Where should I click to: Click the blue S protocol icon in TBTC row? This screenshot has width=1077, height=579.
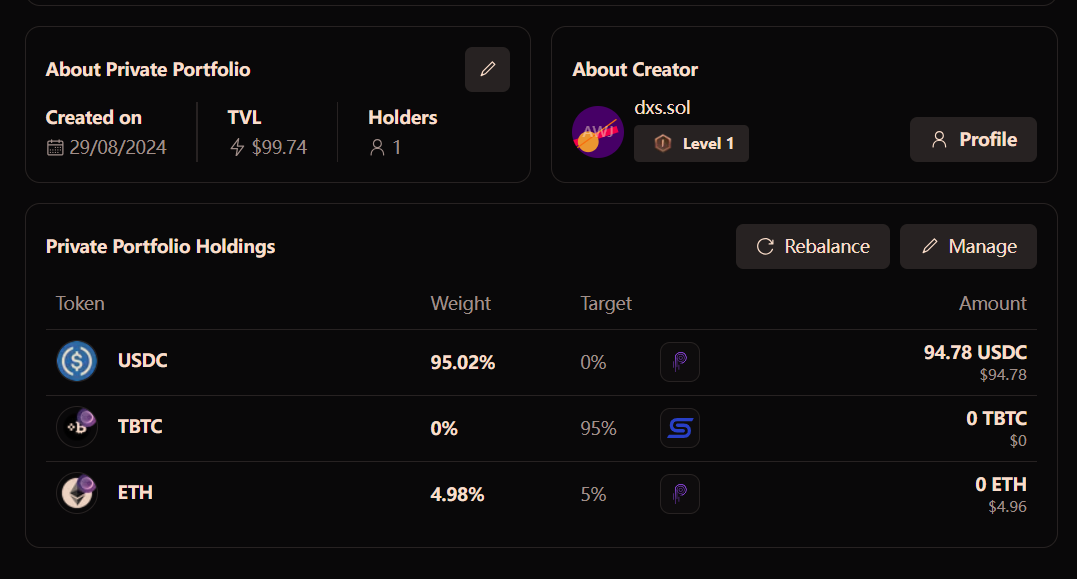coord(680,428)
